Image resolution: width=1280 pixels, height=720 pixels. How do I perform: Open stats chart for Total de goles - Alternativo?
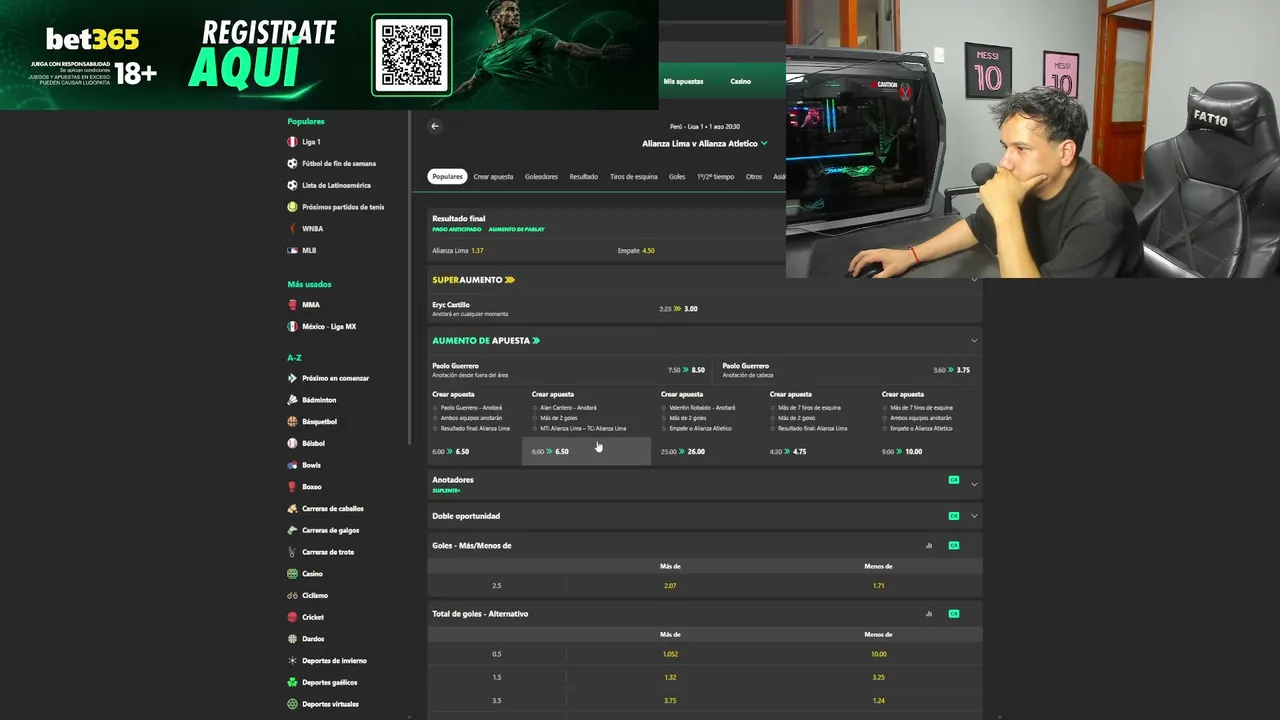pyautogui.click(x=929, y=614)
